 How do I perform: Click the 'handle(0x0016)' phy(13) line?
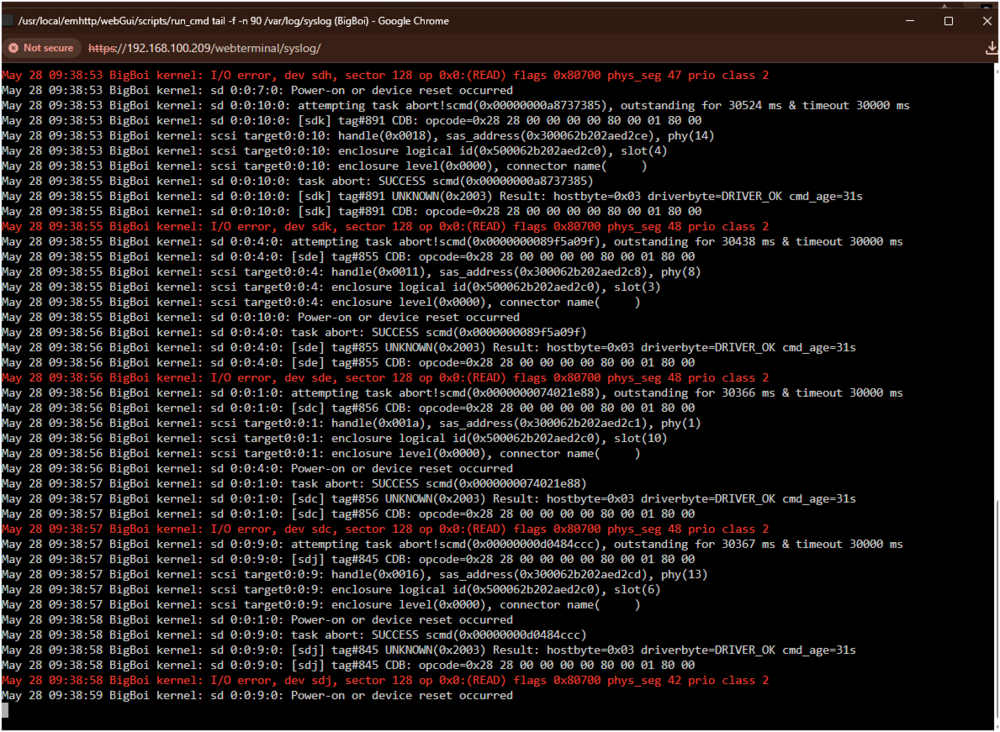[x=355, y=575]
